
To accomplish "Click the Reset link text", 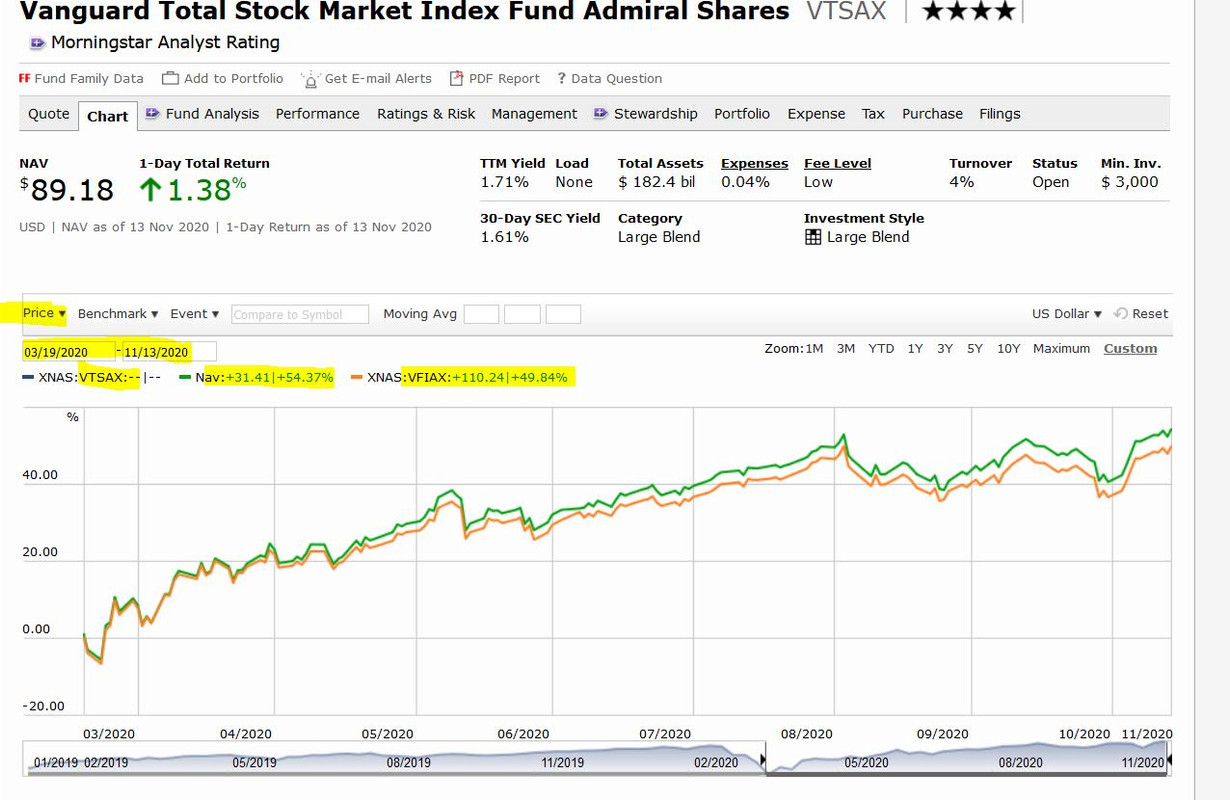I will click(1150, 314).
